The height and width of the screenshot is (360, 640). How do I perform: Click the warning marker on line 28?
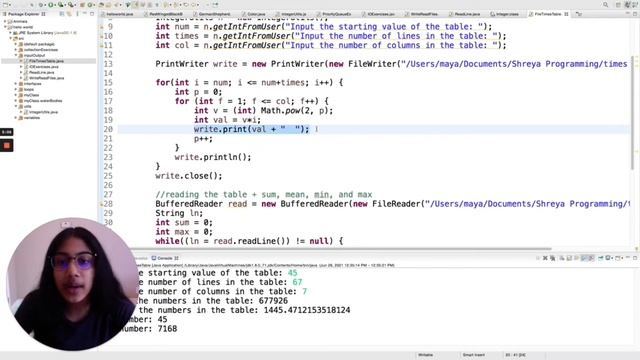pyautogui.click(x=102, y=204)
